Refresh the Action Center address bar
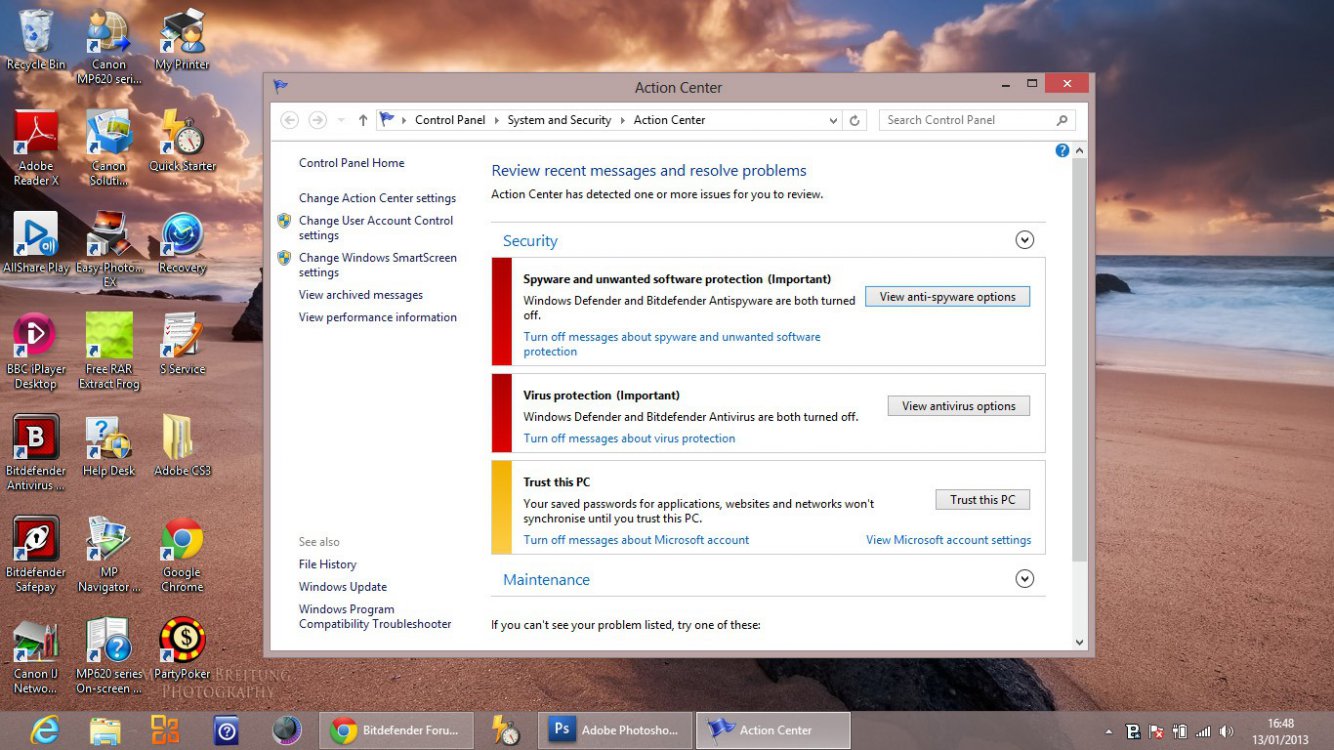This screenshot has width=1334, height=750. click(x=854, y=120)
